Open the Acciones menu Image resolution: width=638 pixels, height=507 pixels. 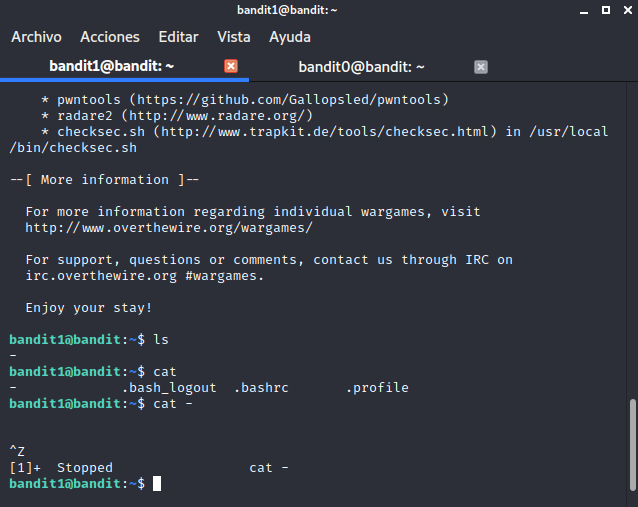110,37
